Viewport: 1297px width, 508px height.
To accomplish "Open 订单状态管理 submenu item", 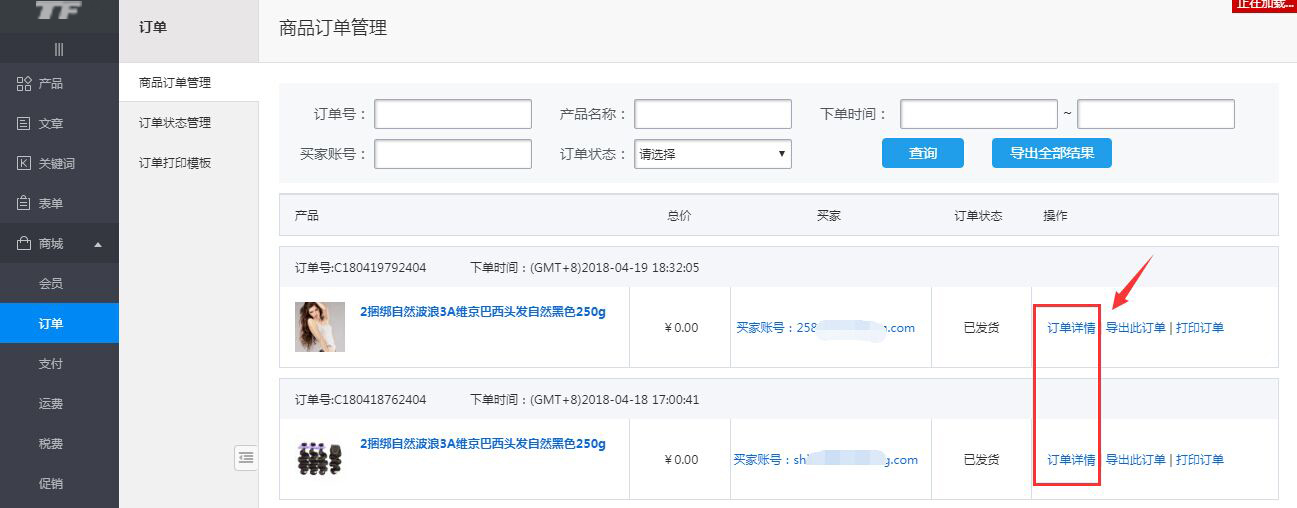I will tap(175, 123).
